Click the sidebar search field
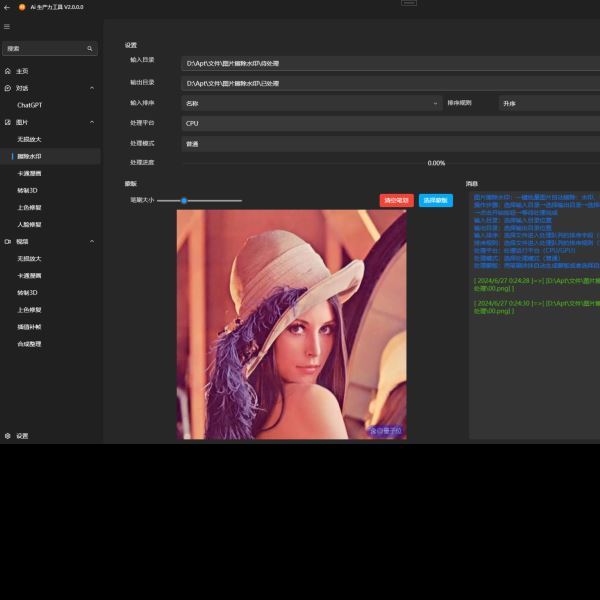Viewport: 600px width, 600px height. point(50,49)
